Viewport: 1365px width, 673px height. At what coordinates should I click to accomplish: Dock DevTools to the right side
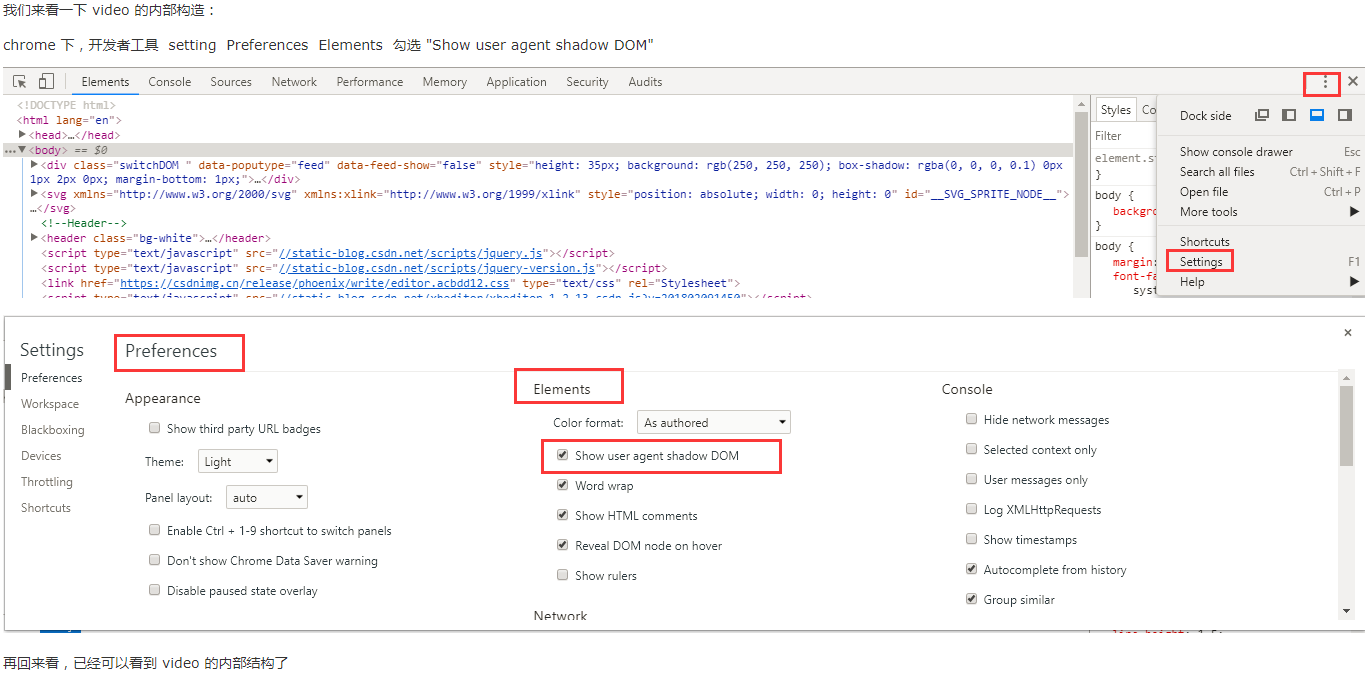[x=1345, y=115]
